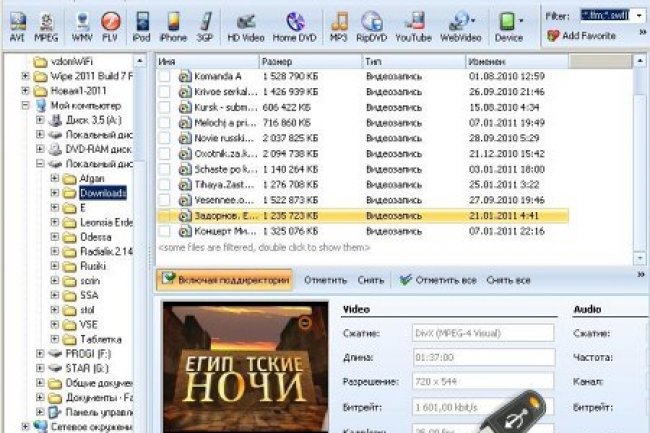Check the box next to Komanda A

(164, 76)
